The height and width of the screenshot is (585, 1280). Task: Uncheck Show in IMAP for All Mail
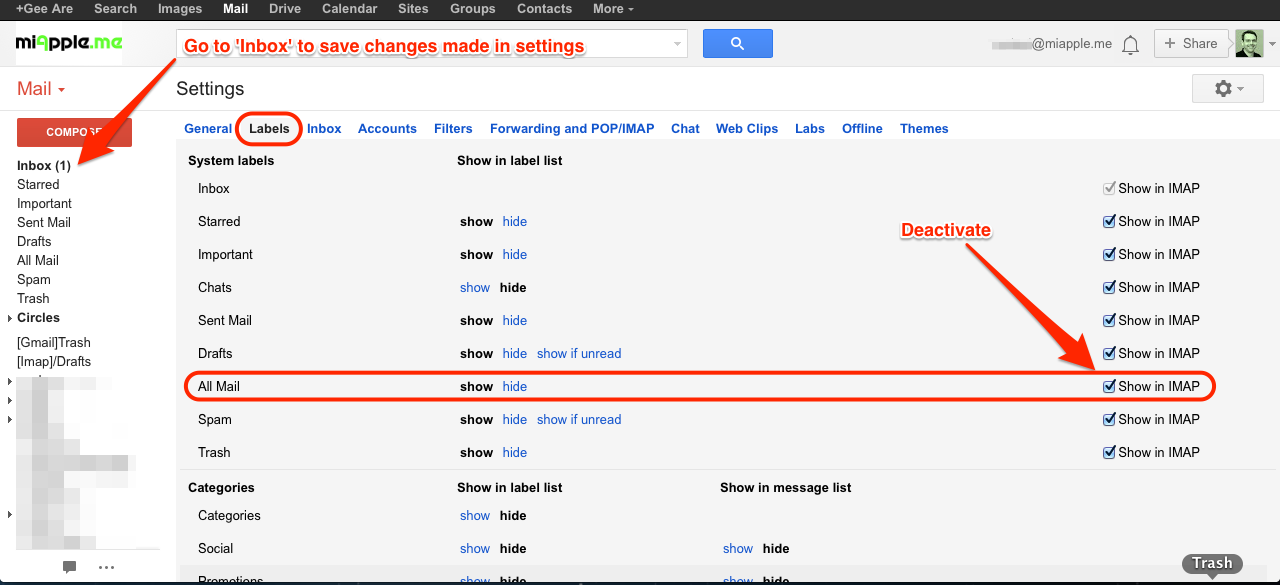click(1109, 387)
